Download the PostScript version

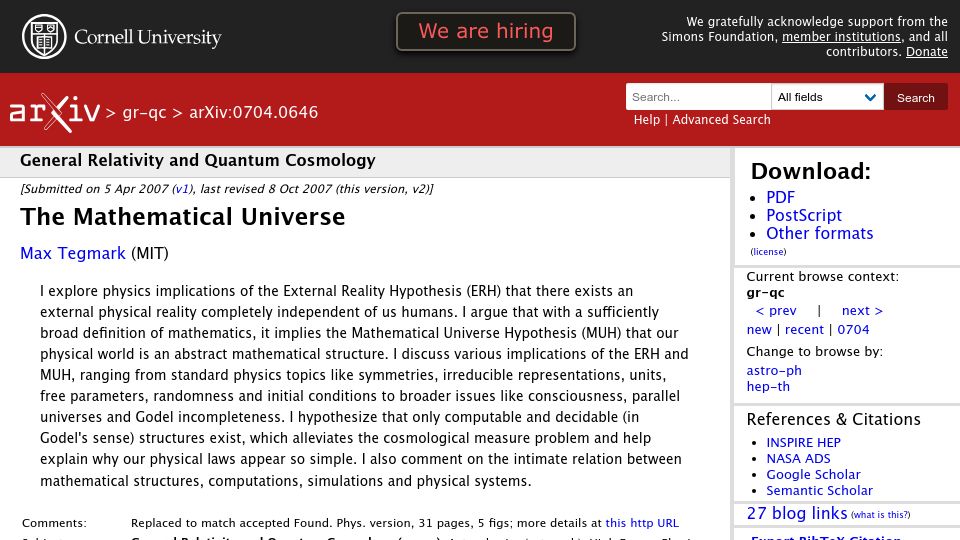point(804,216)
